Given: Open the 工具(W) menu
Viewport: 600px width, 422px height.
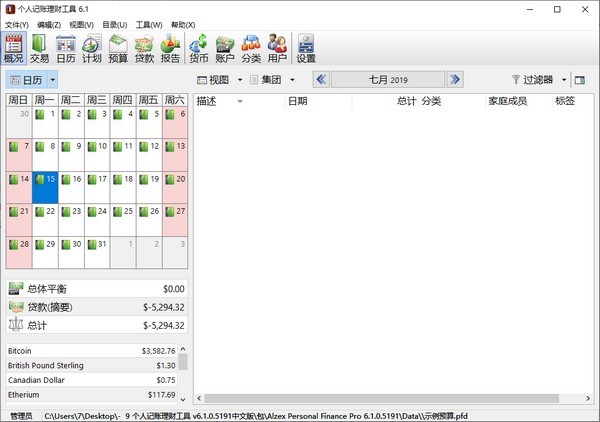Looking at the screenshot, I should tap(149, 24).
